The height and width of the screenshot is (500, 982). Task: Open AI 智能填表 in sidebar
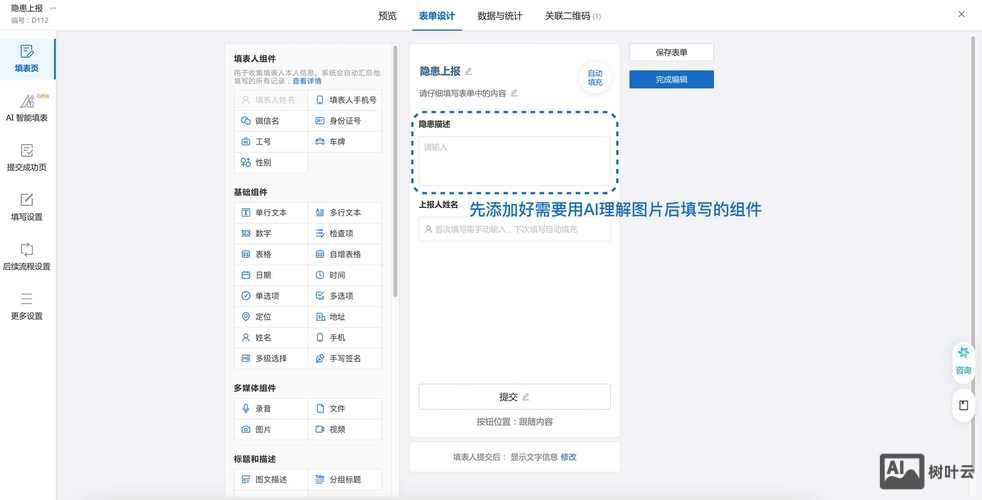coord(27,108)
